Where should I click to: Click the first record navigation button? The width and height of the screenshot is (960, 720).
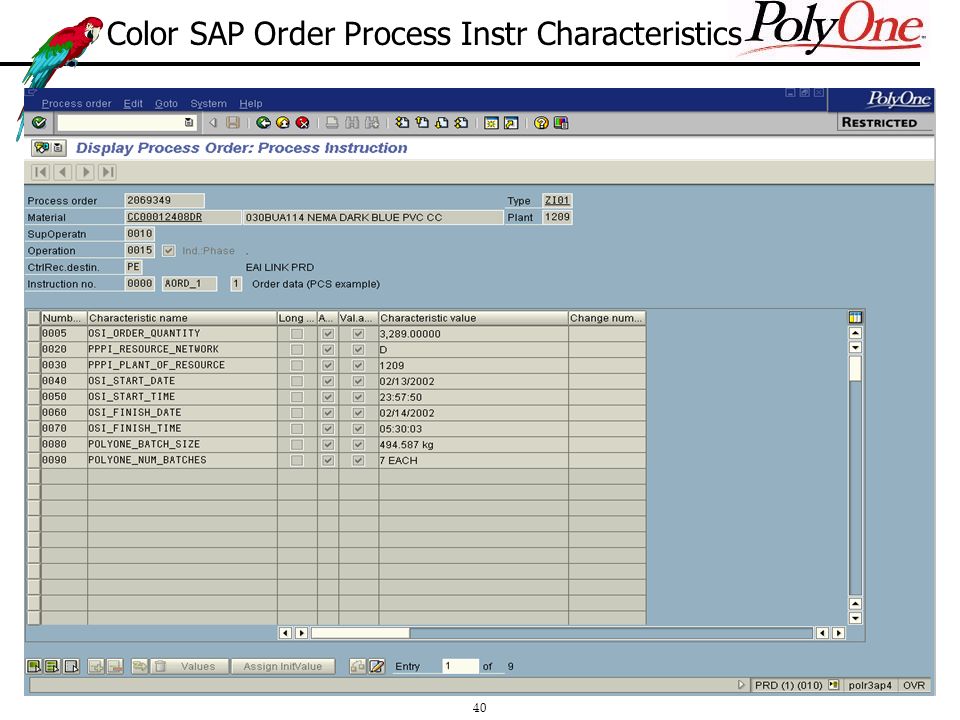40,172
